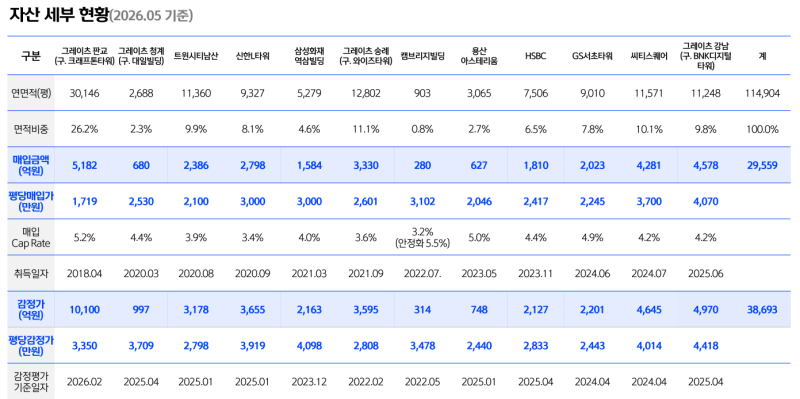
Task: Select the per-pyeong appraisal '3,350'
Action: [85, 345]
